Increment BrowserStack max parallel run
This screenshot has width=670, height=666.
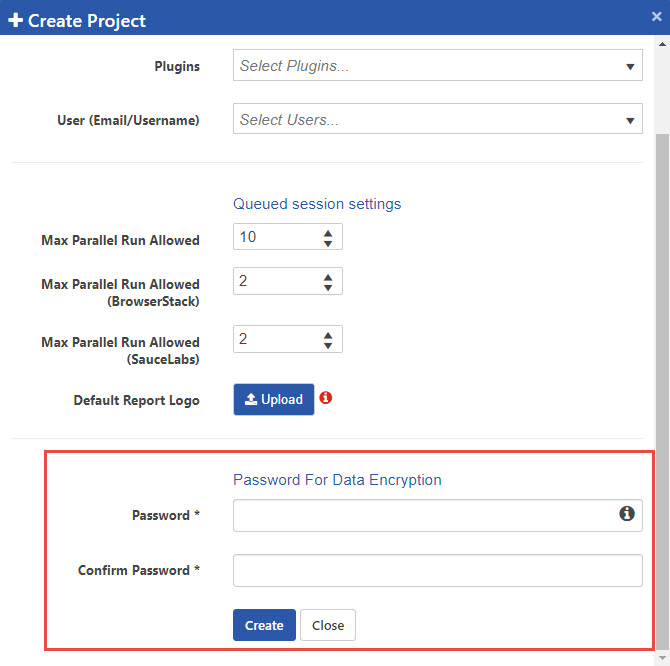tap(327, 277)
